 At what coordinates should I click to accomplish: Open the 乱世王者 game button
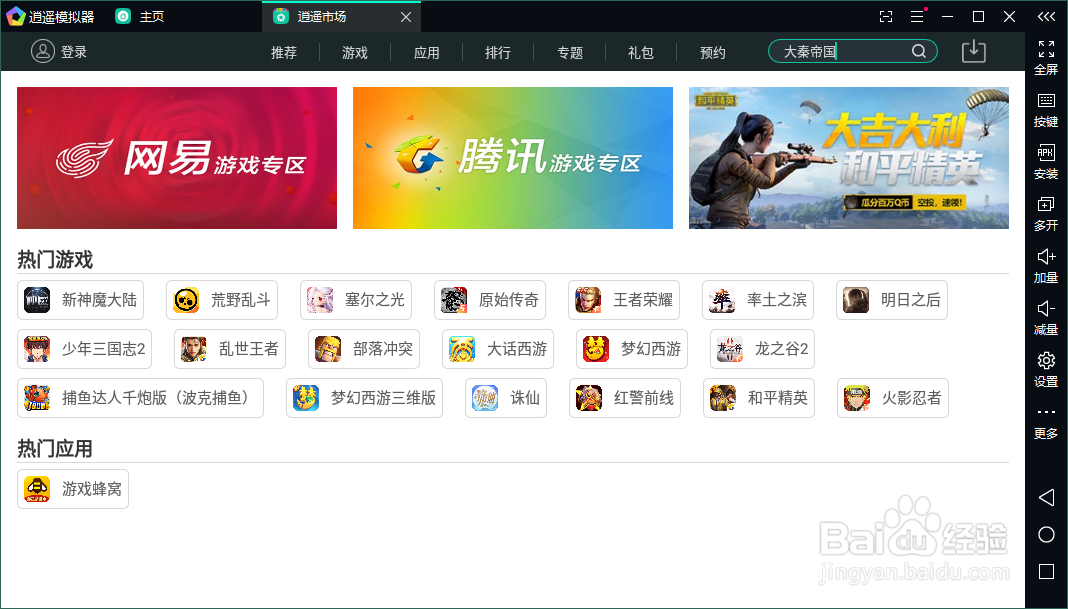click(x=230, y=349)
